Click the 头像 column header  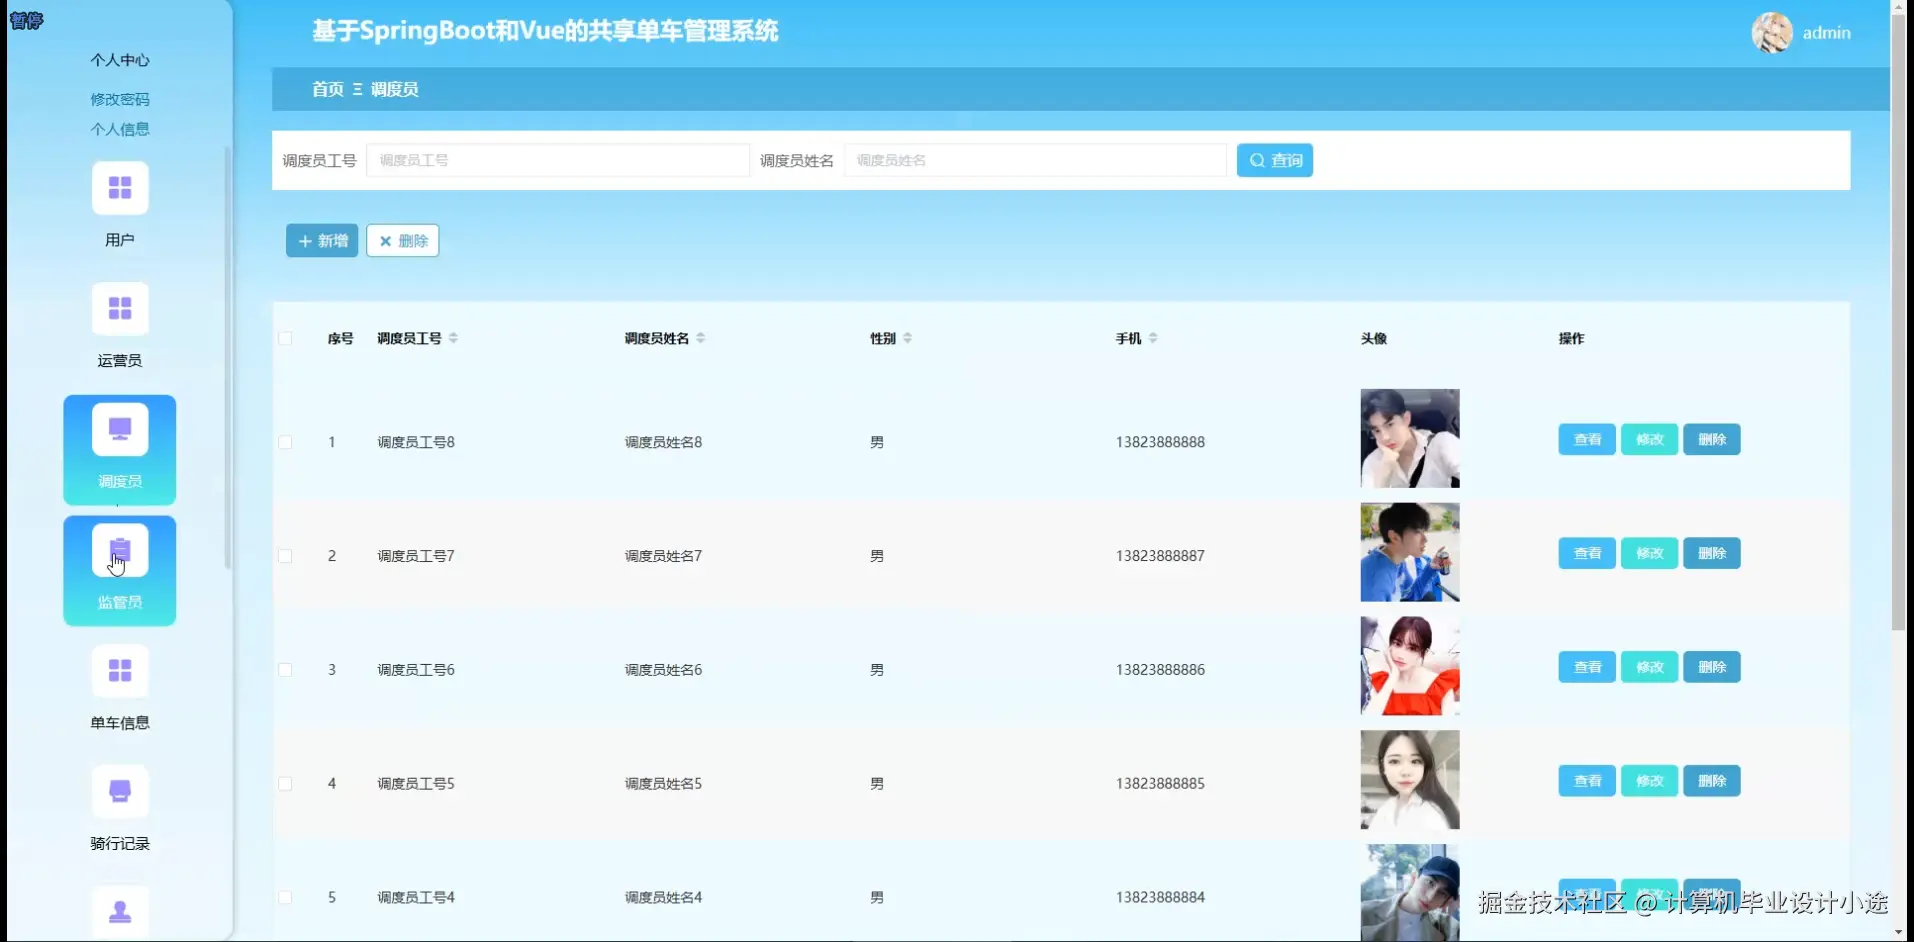(x=1374, y=338)
